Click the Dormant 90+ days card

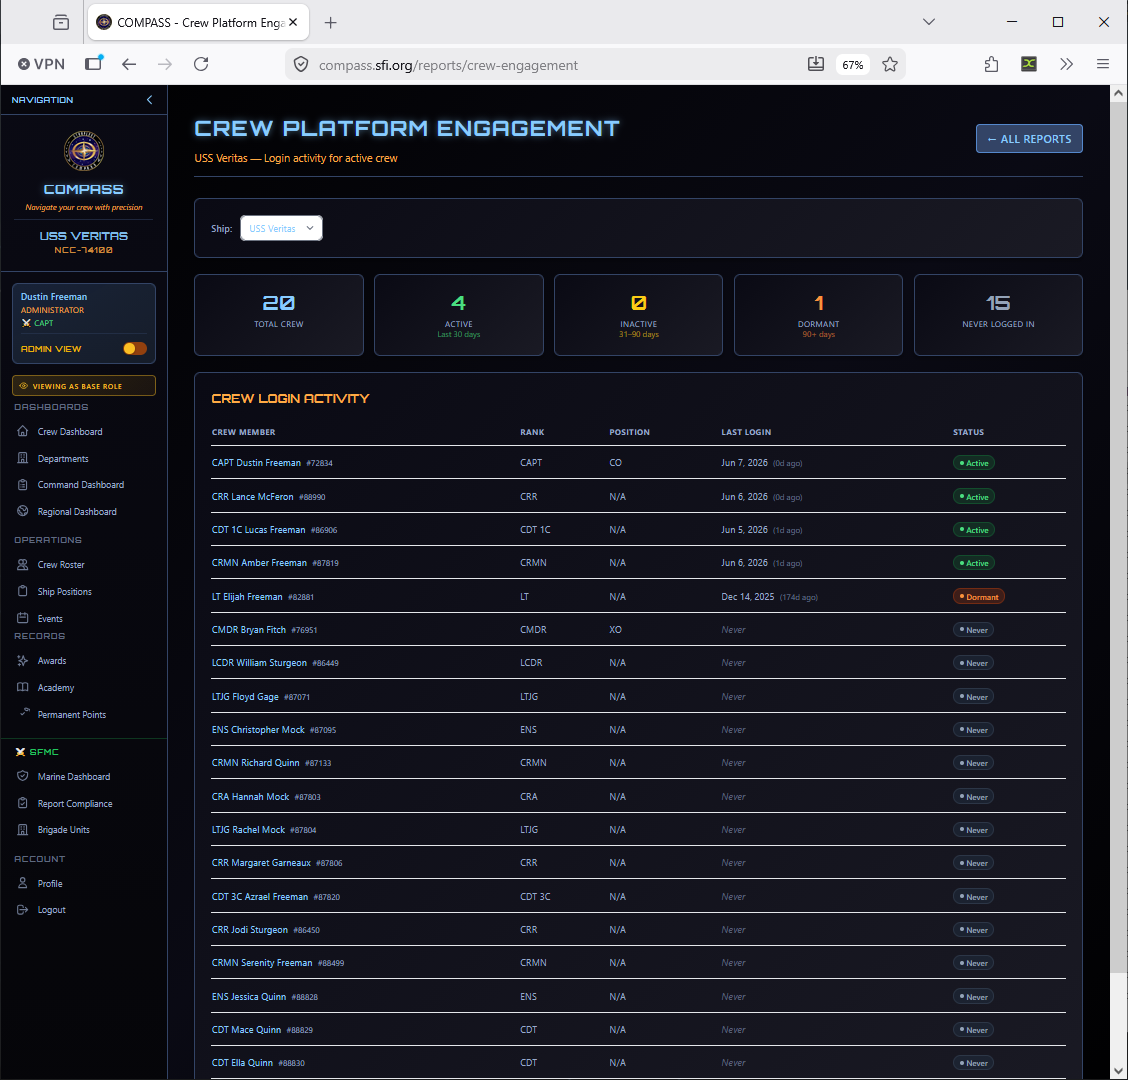pyautogui.click(x=818, y=314)
